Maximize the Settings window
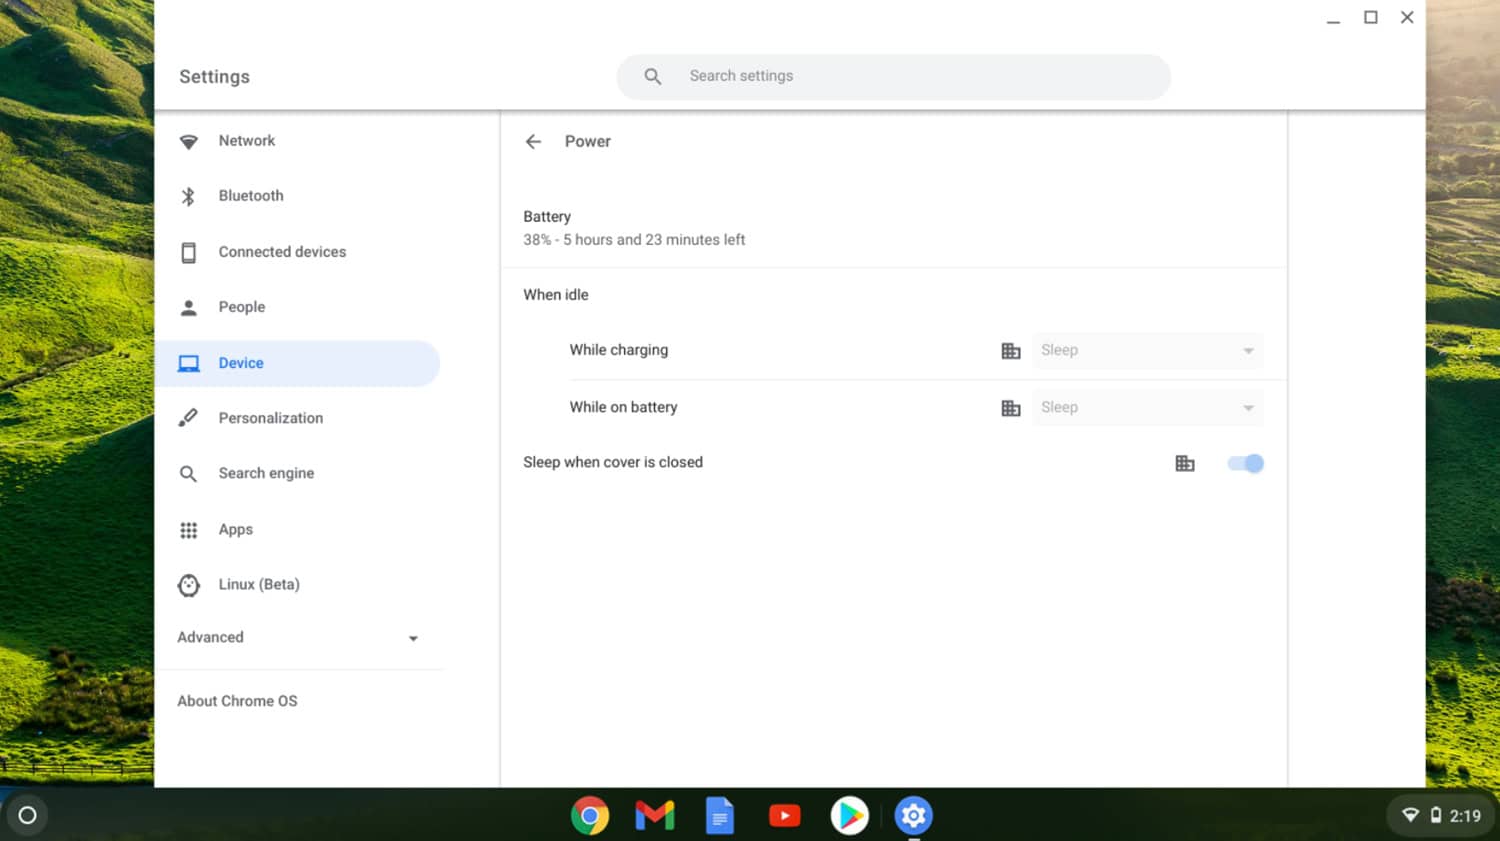 coord(1371,17)
